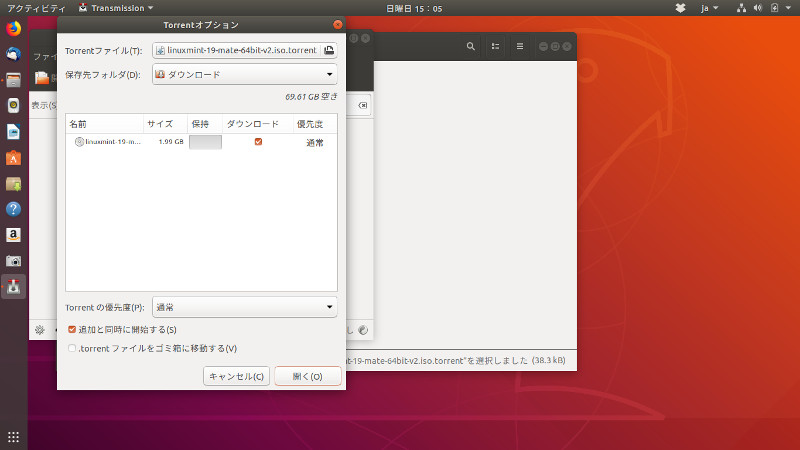Close the Torrent options dialog
This screenshot has width=800, height=450.
coord(338,24)
